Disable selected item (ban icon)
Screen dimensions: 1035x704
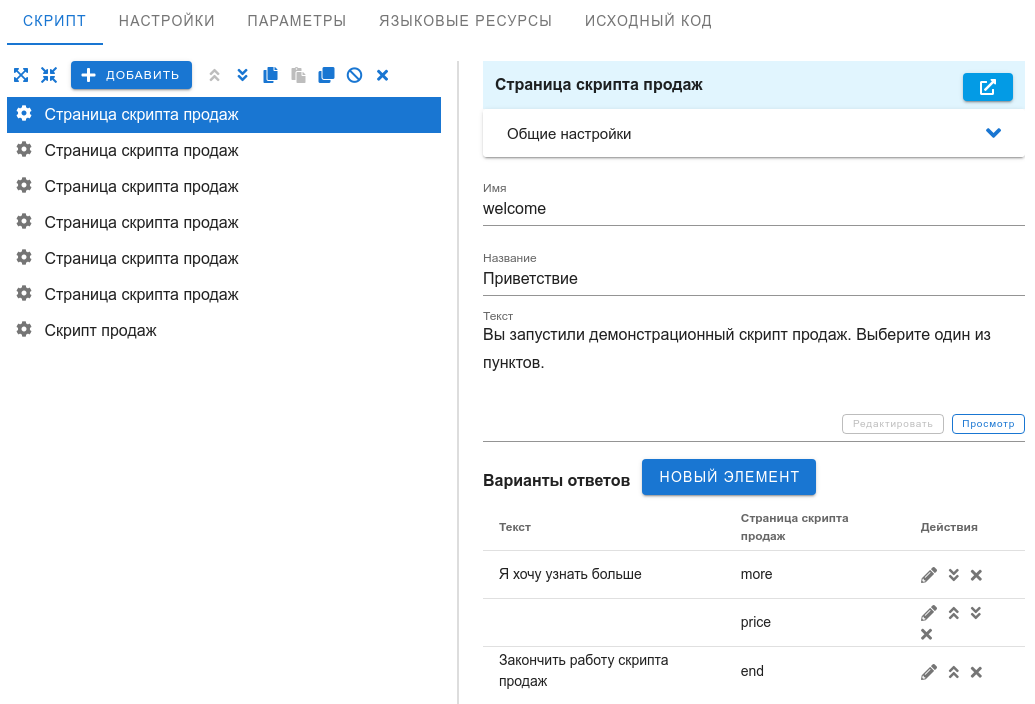(x=354, y=75)
